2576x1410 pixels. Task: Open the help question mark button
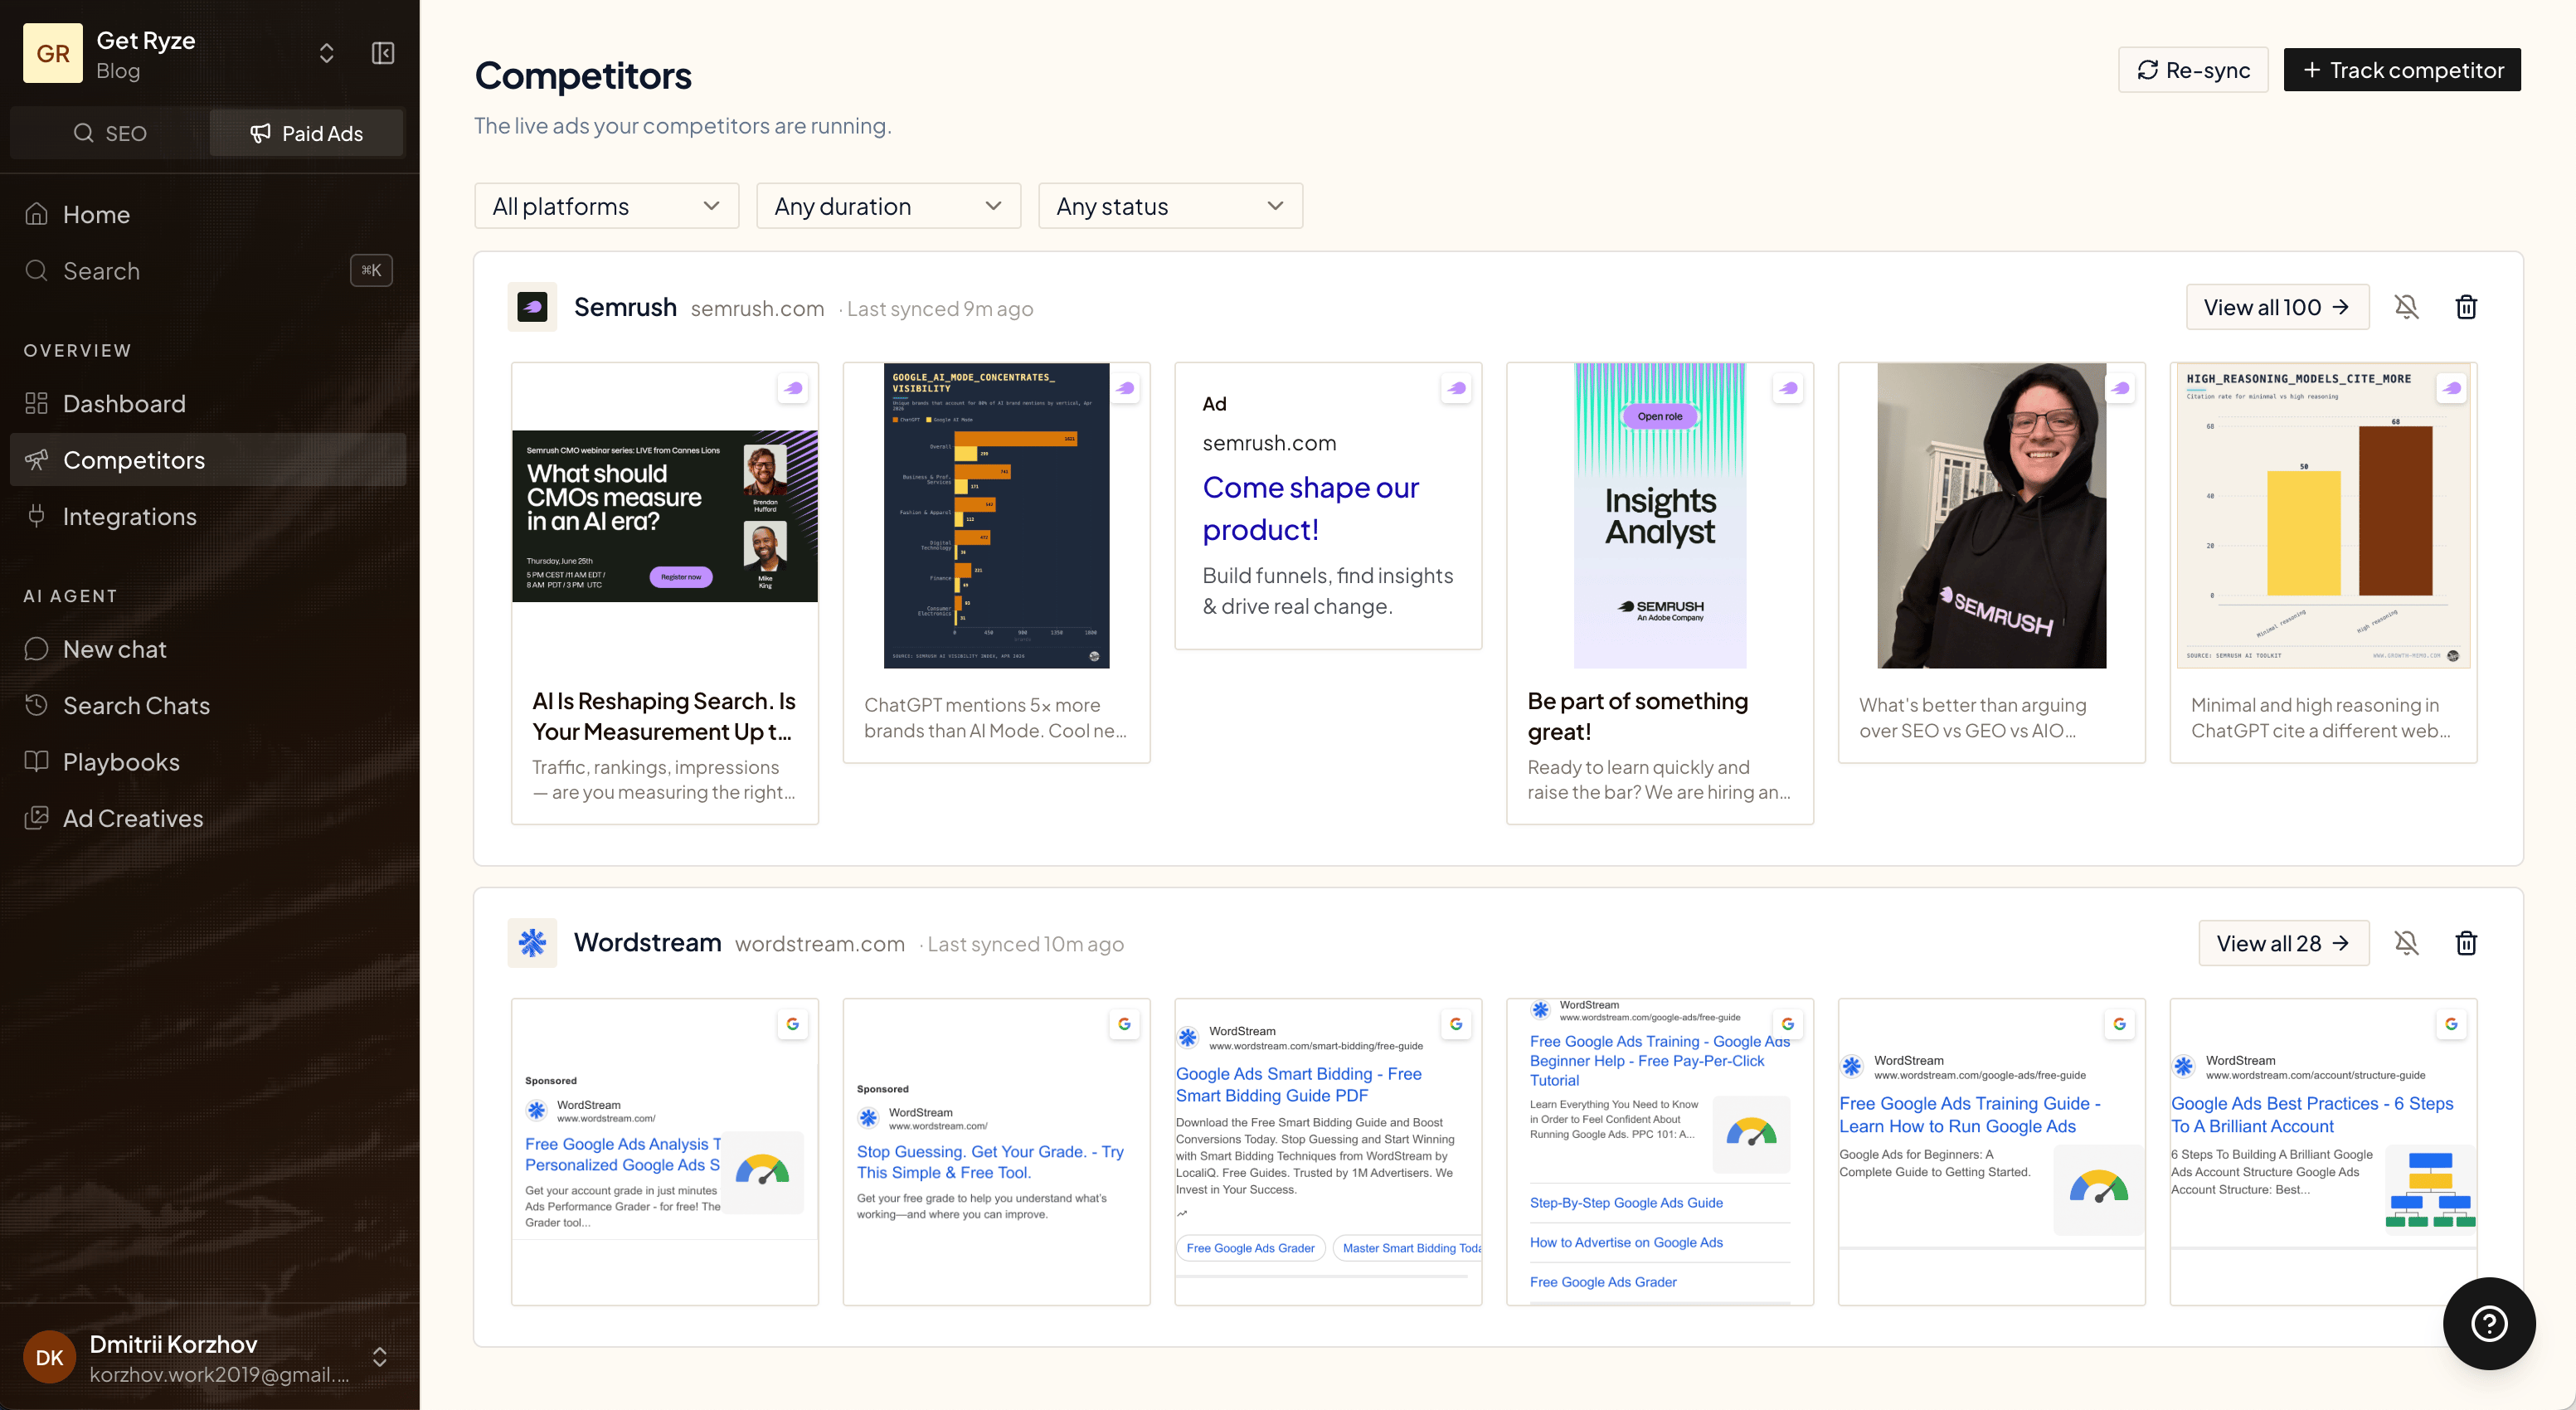click(x=2488, y=1323)
